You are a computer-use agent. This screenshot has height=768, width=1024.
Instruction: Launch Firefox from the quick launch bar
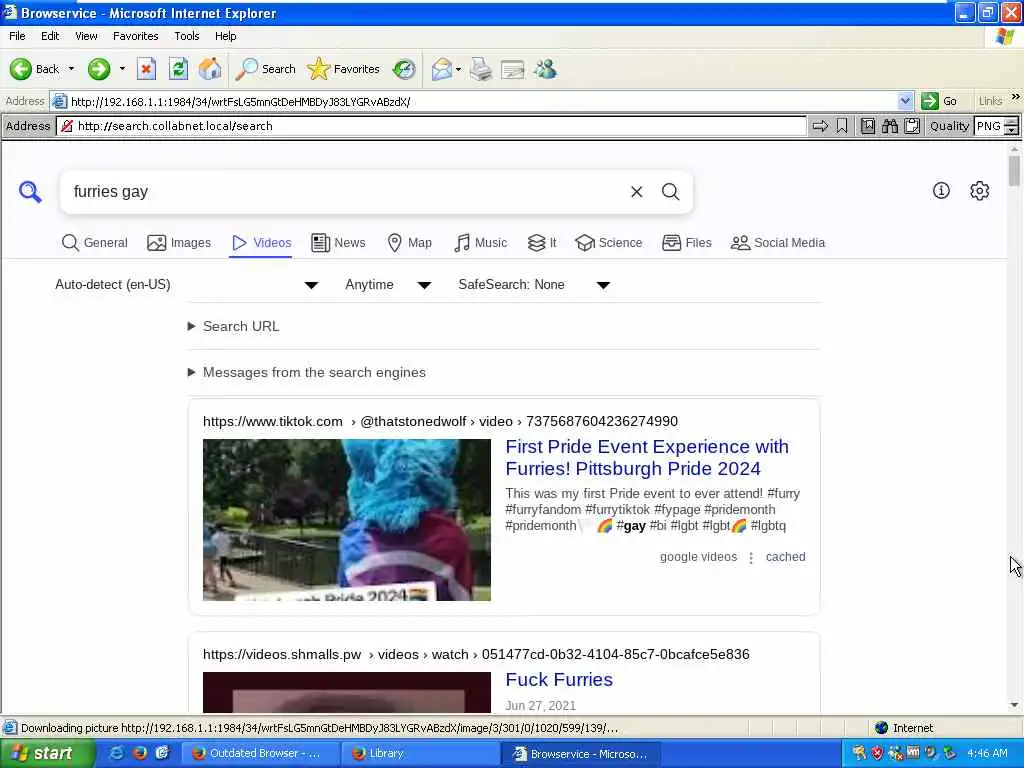139,753
